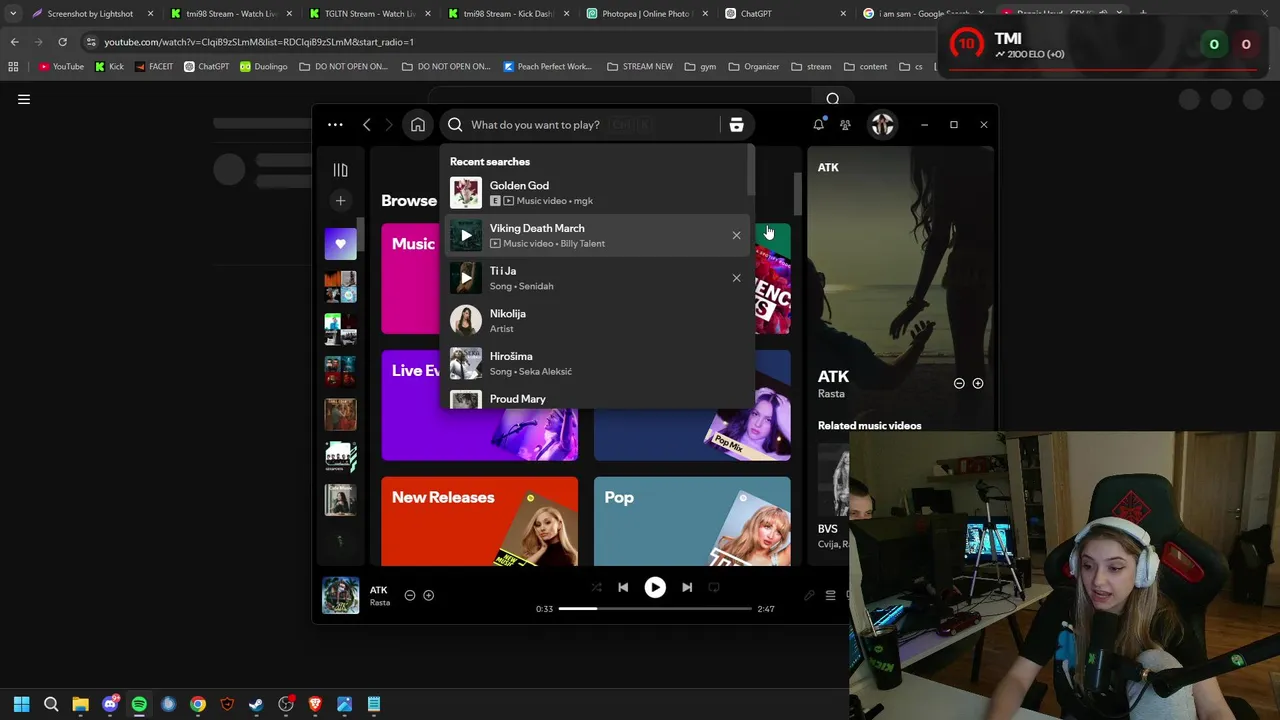1280x720 pixels.
Task: Toggle shuffle in the player bar
Action: tap(597, 588)
